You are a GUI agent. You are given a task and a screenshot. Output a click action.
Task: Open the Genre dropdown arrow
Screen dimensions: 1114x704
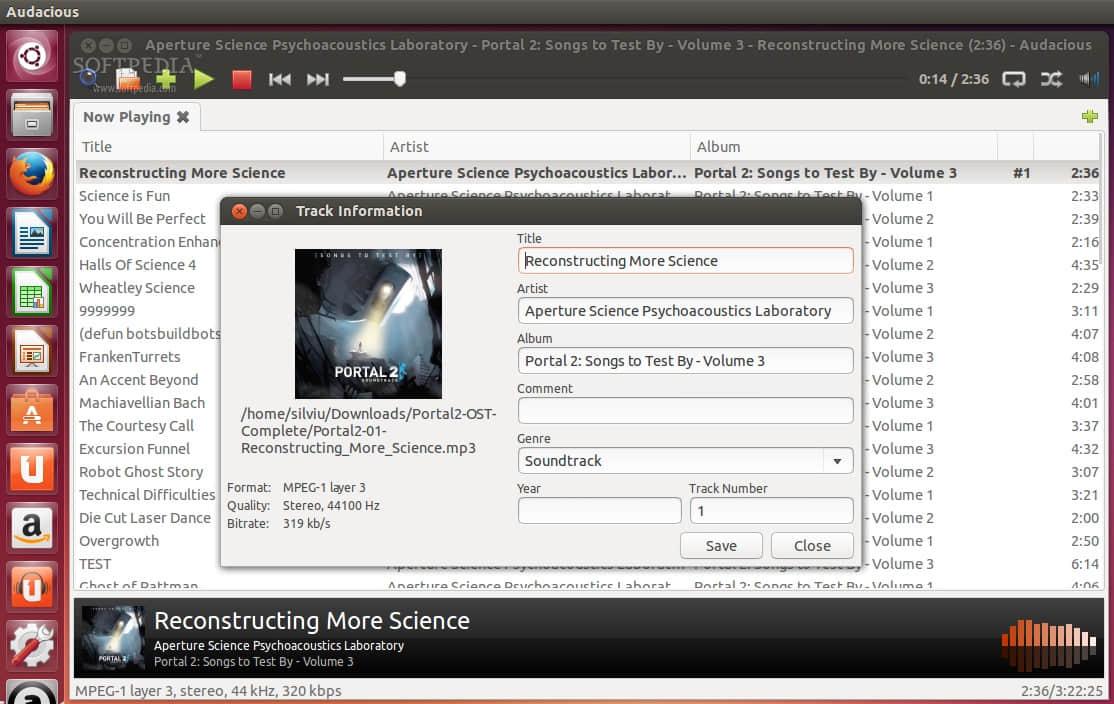coord(836,461)
